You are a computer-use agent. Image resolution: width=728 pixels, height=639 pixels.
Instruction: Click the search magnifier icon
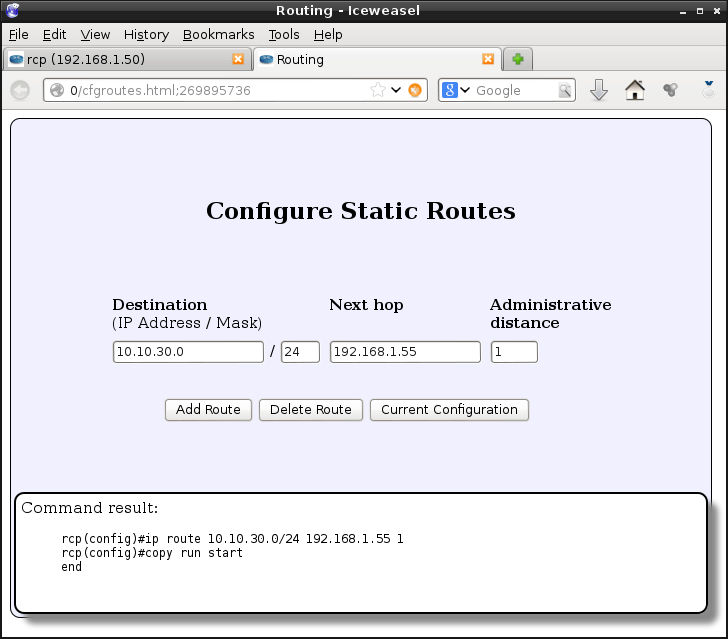(565, 90)
